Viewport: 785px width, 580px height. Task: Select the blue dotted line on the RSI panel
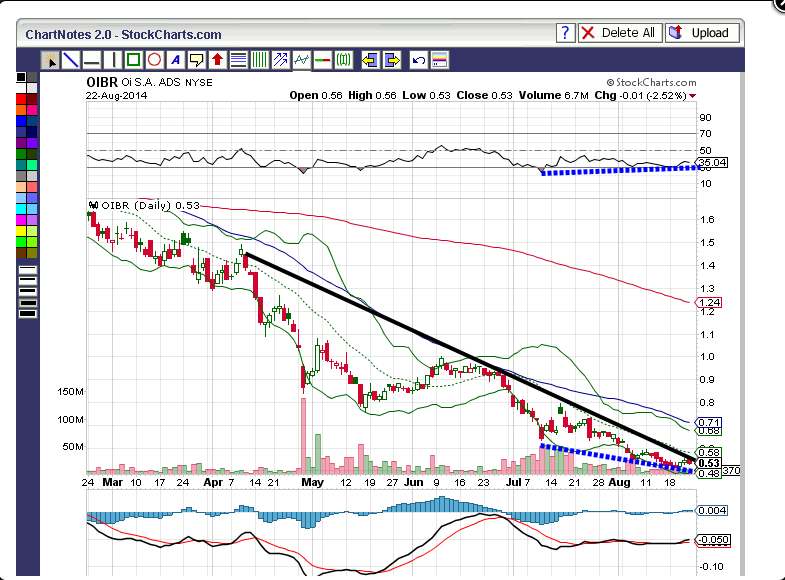(x=620, y=171)
